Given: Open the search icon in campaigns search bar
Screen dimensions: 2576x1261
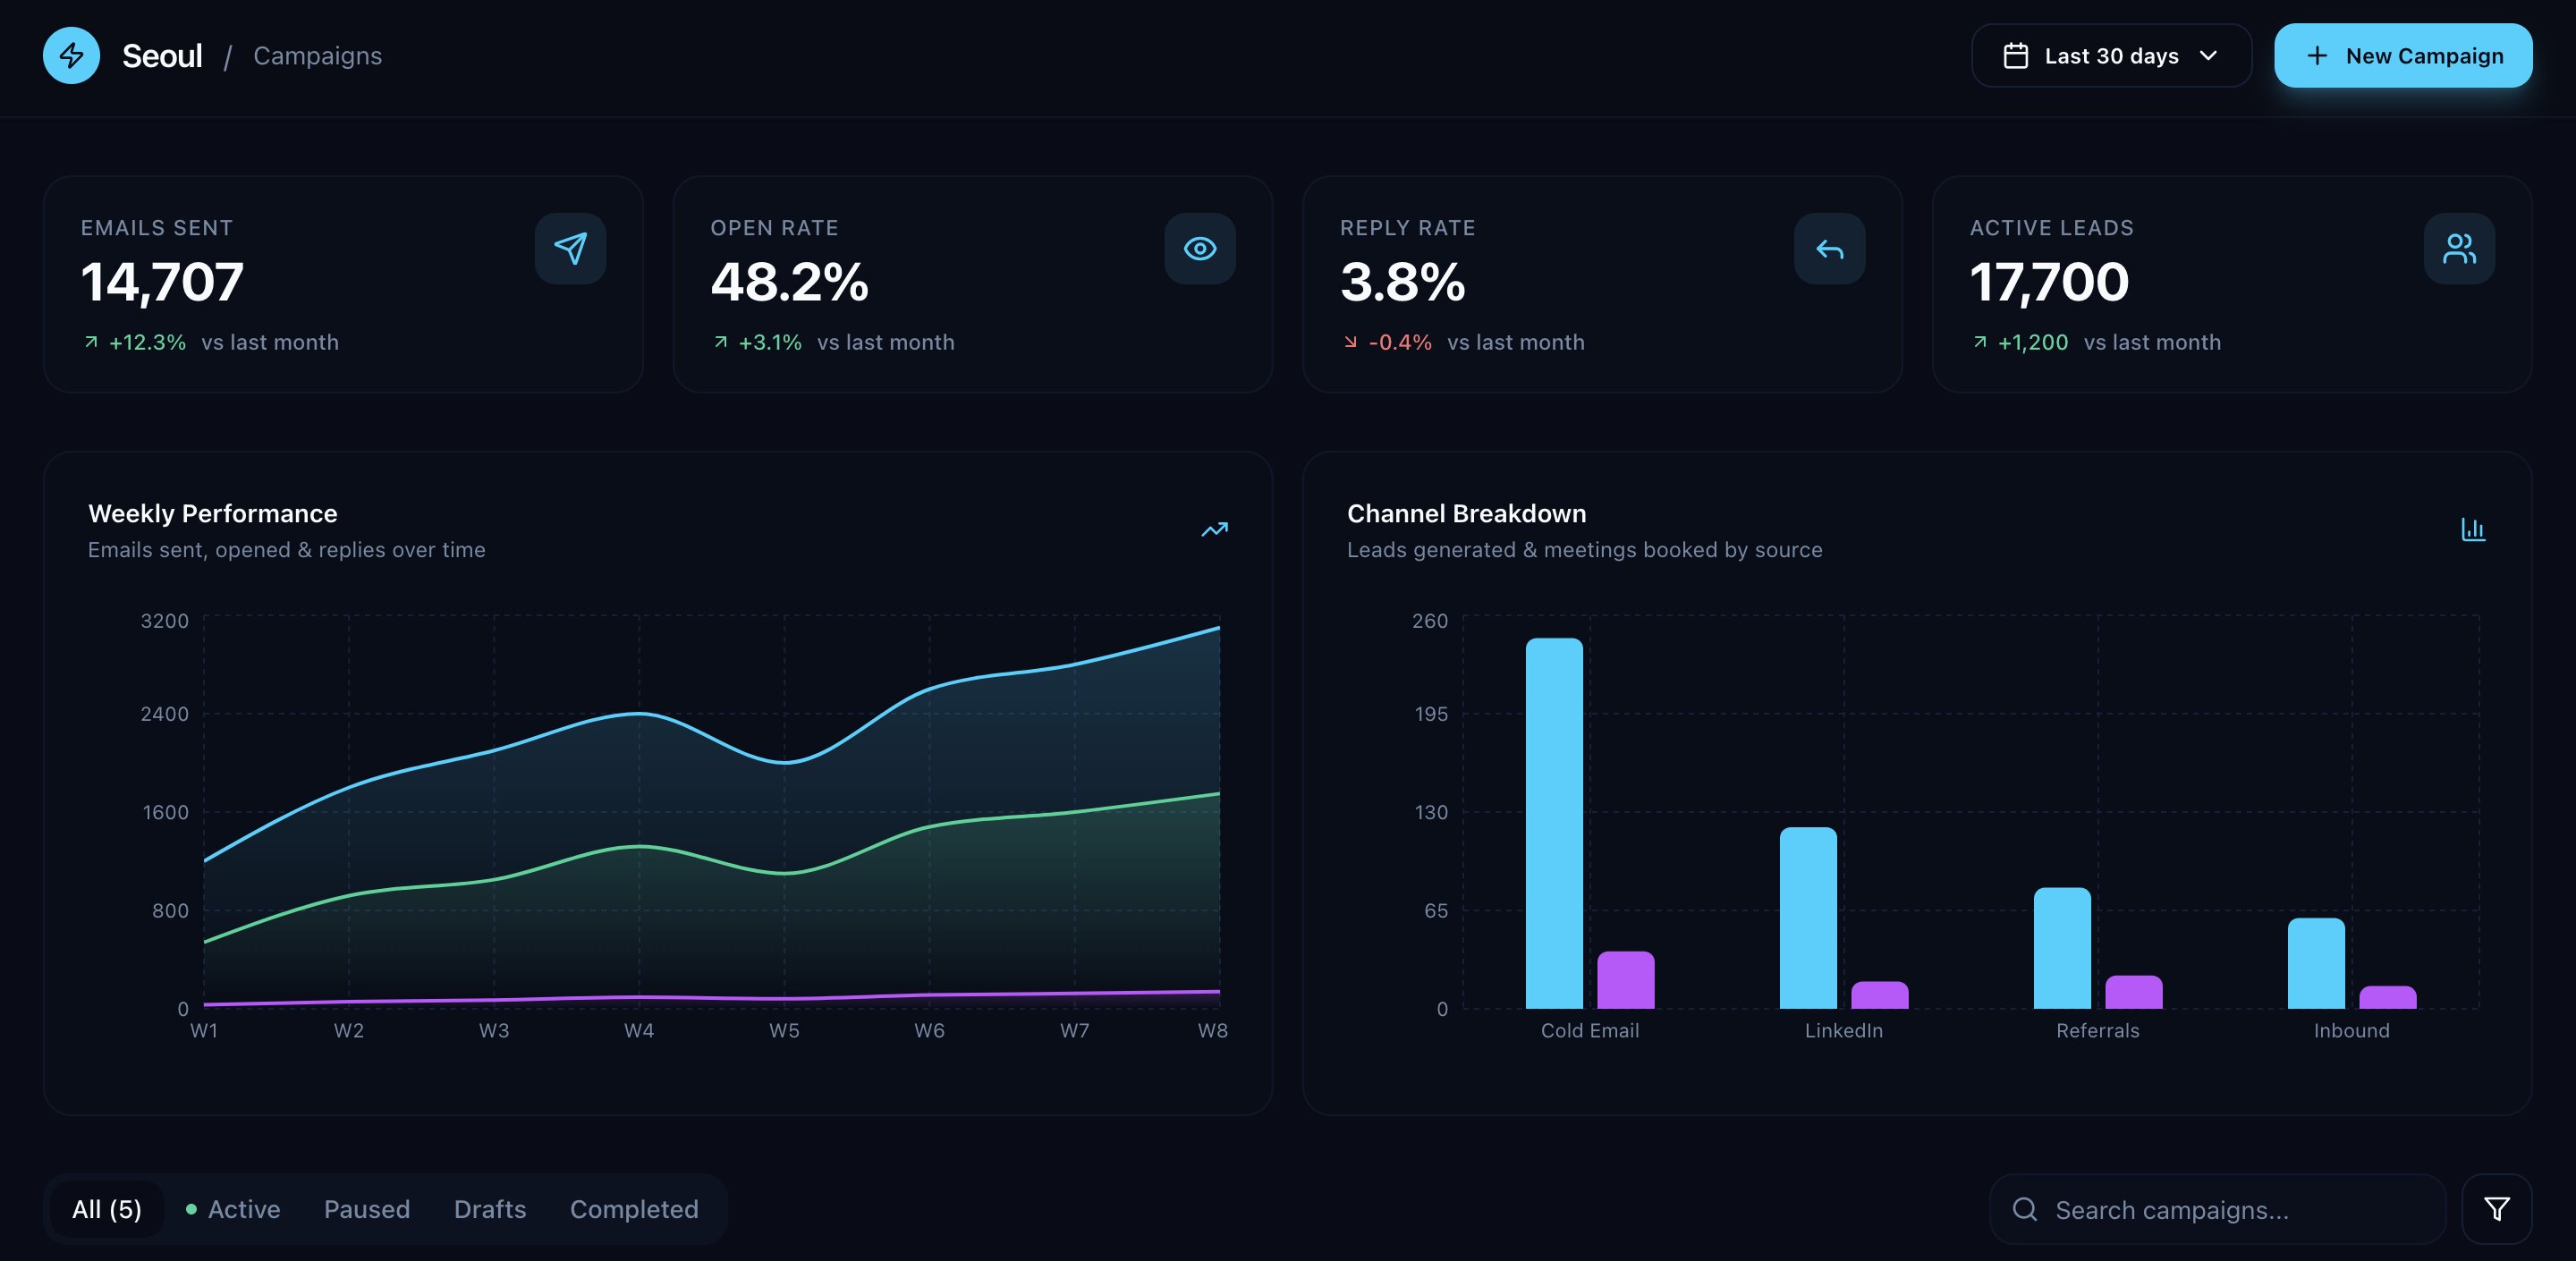Looking at the screenshot, I should (2025, 1209).
